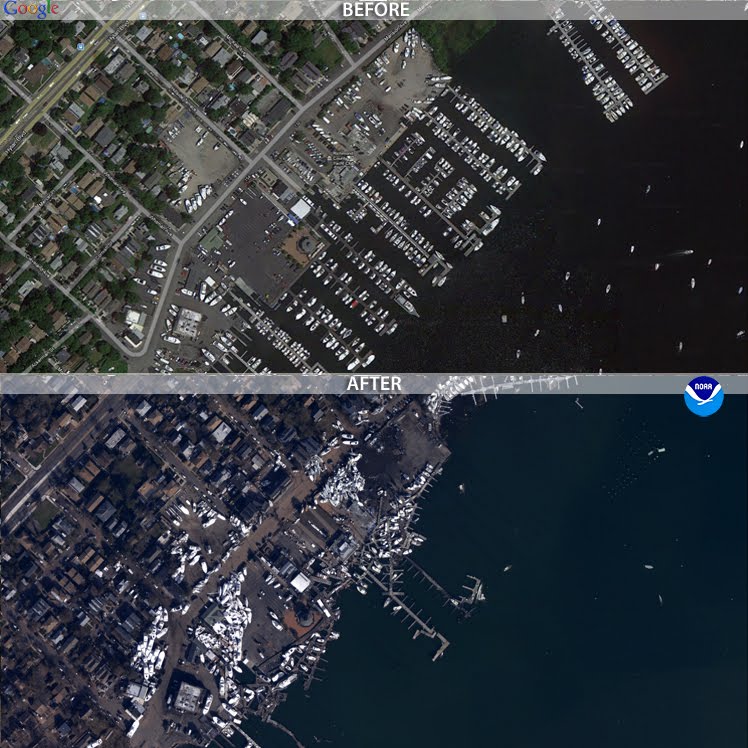Click the round building in the before image
Image resolution: width=748 pixels, height=748 pixels.
(308, 245)
